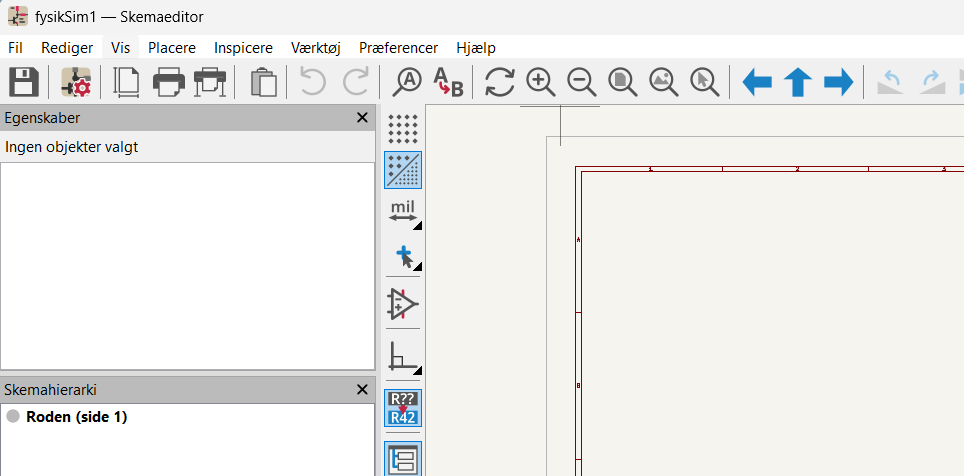Click the Print printer icon
Screen dimensions: 964x476
168,82
